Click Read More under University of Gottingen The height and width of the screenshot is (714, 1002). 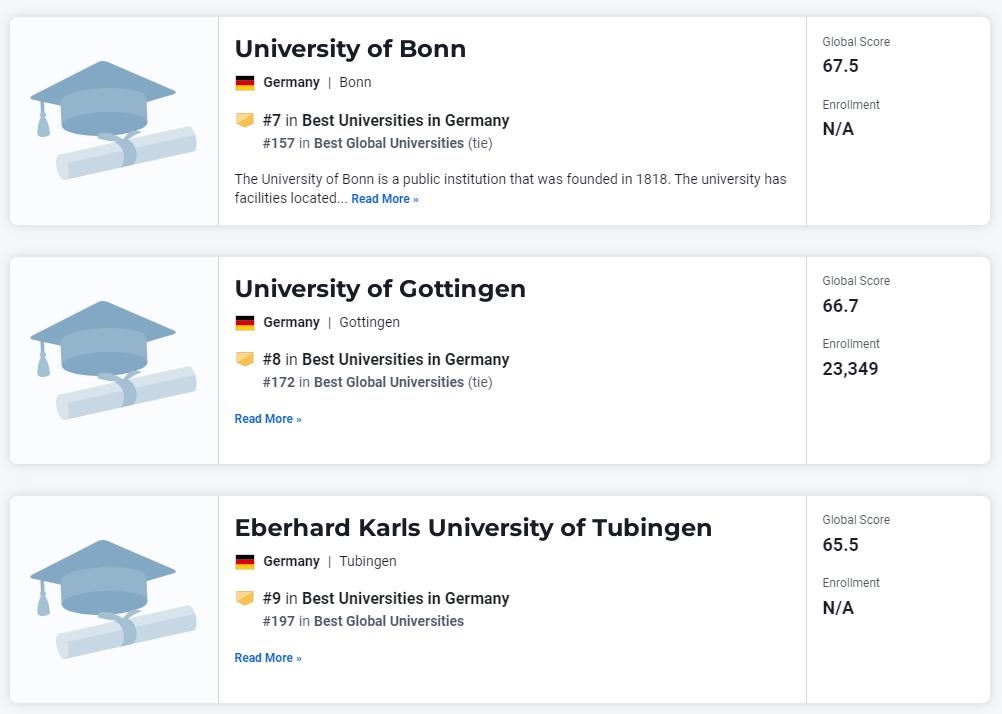pos(268,419)
